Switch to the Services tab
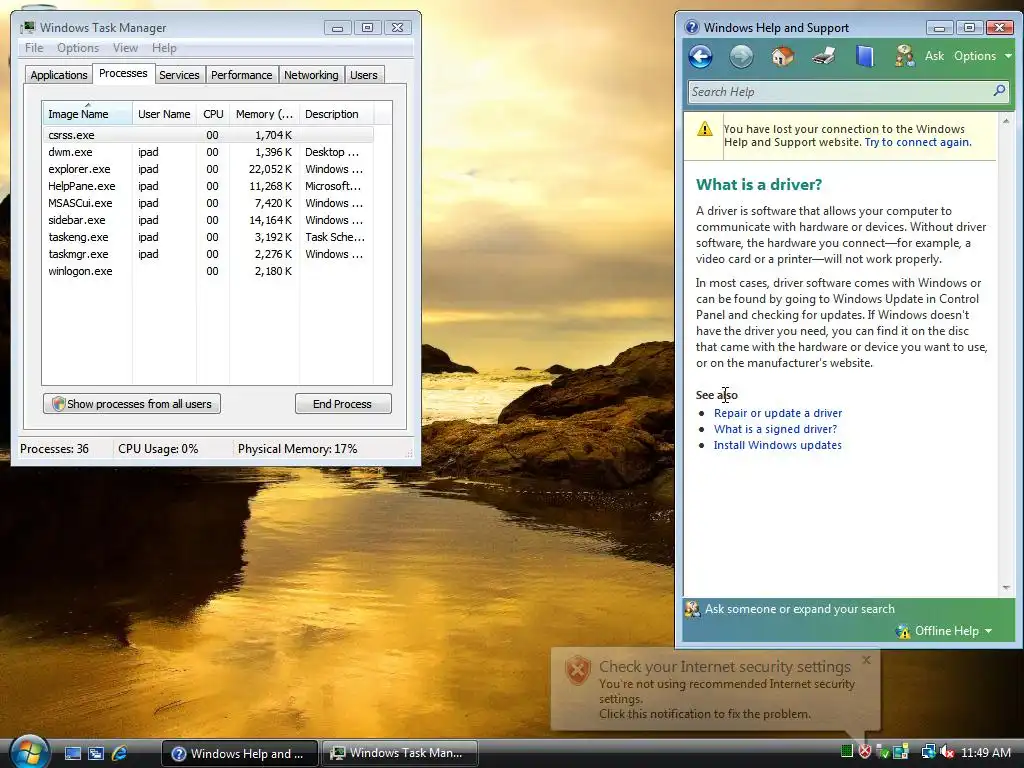The image size is (1024, 768). pos(179,75)
